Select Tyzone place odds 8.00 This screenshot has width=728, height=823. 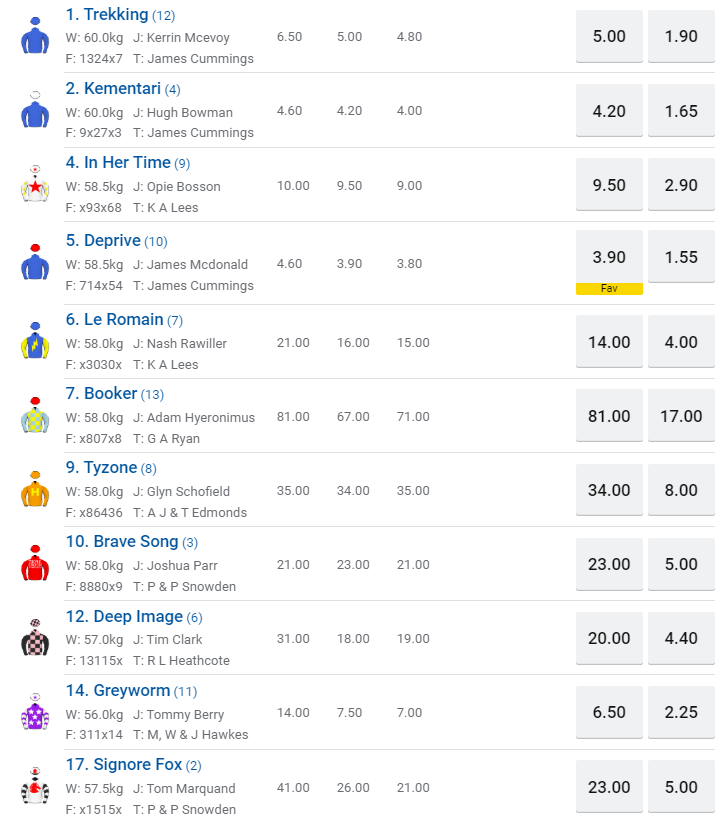click(x=681, y=490)
